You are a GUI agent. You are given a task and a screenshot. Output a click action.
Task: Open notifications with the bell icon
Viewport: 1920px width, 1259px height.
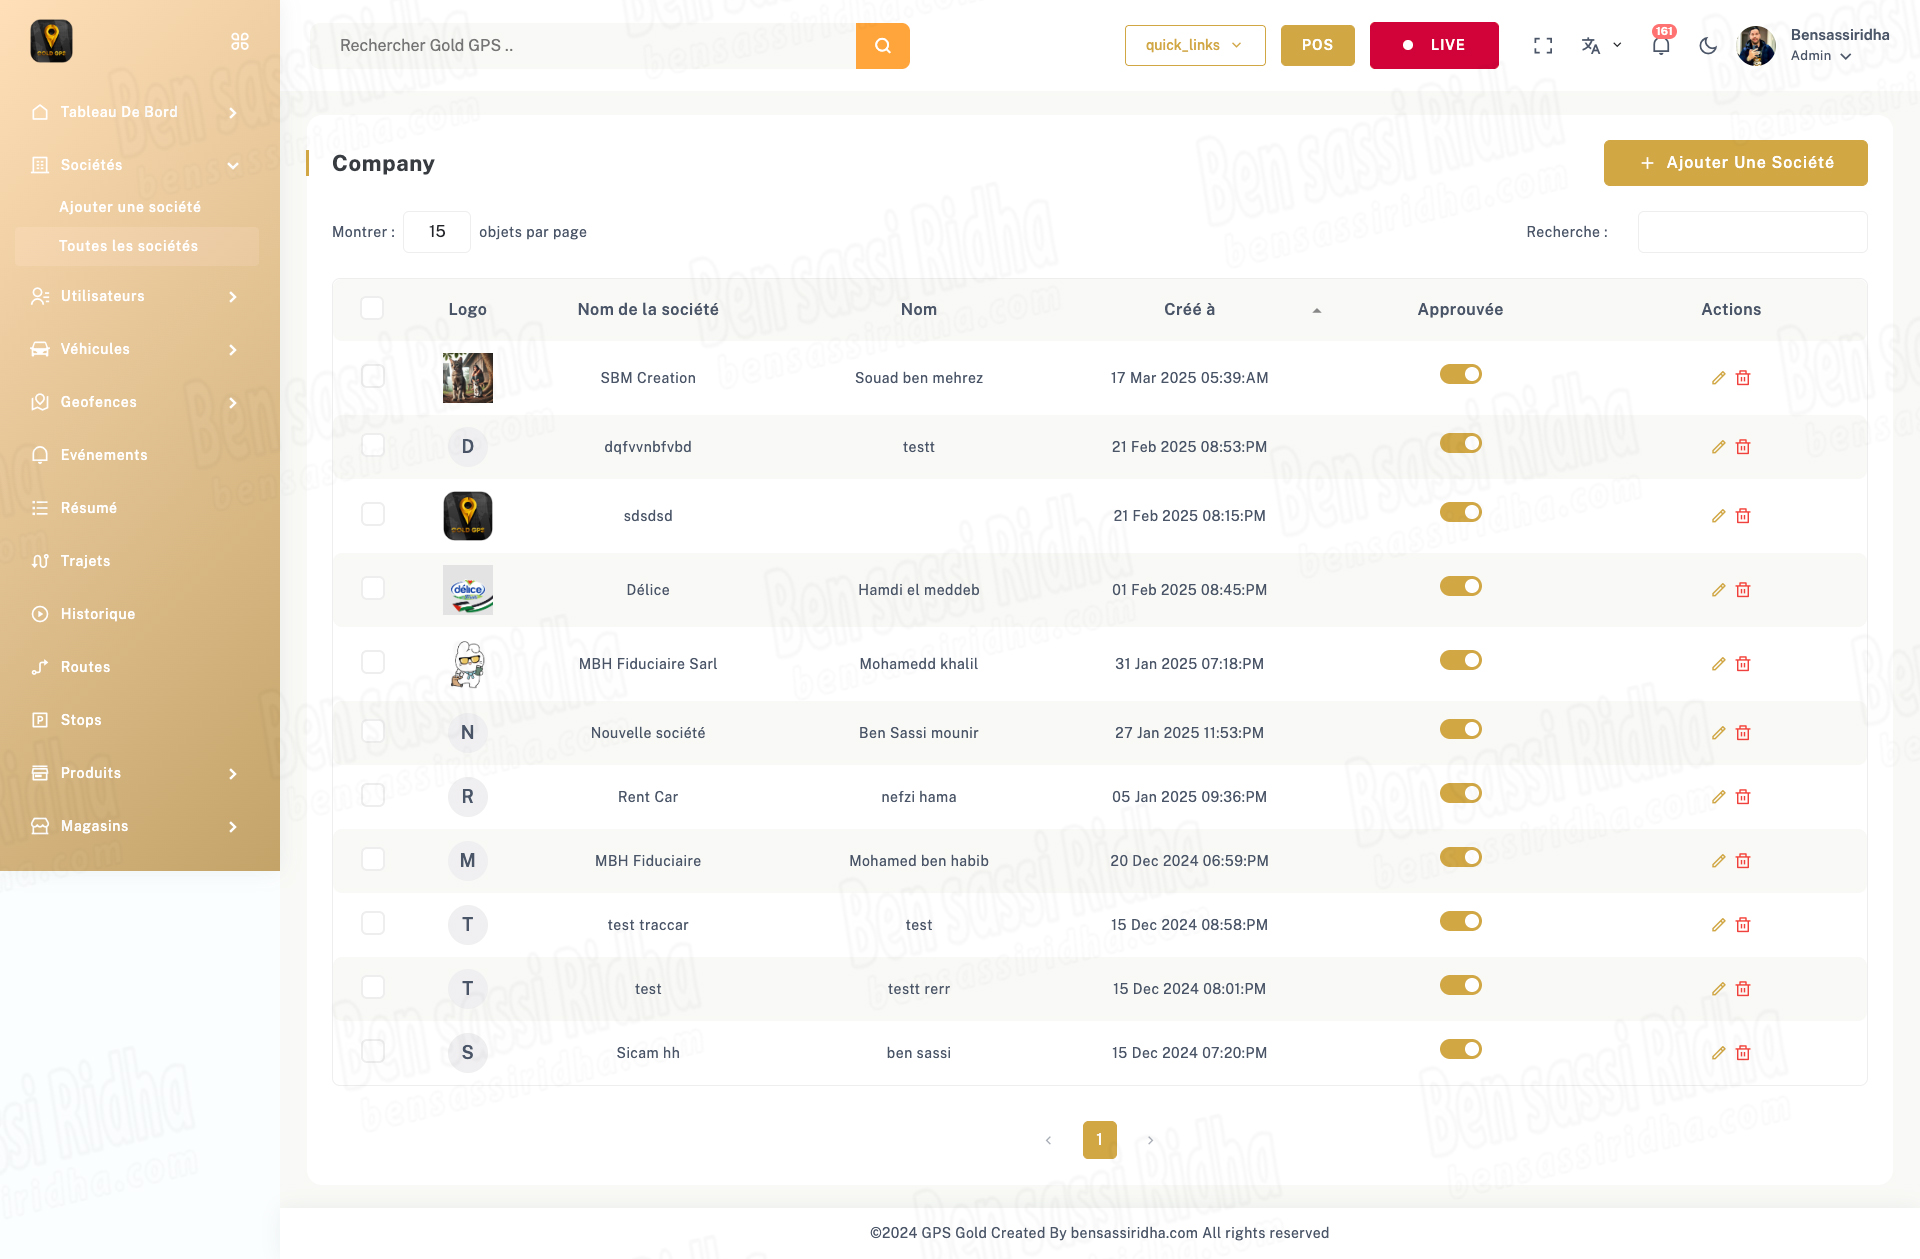click(1660, 46)
